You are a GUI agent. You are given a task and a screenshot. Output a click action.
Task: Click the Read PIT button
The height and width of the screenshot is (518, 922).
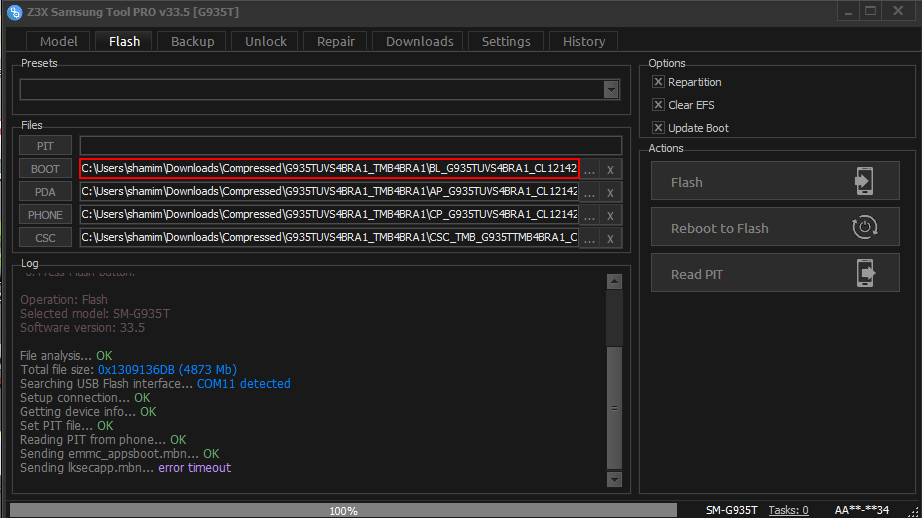pyautogui.click(x=775, y=273)
